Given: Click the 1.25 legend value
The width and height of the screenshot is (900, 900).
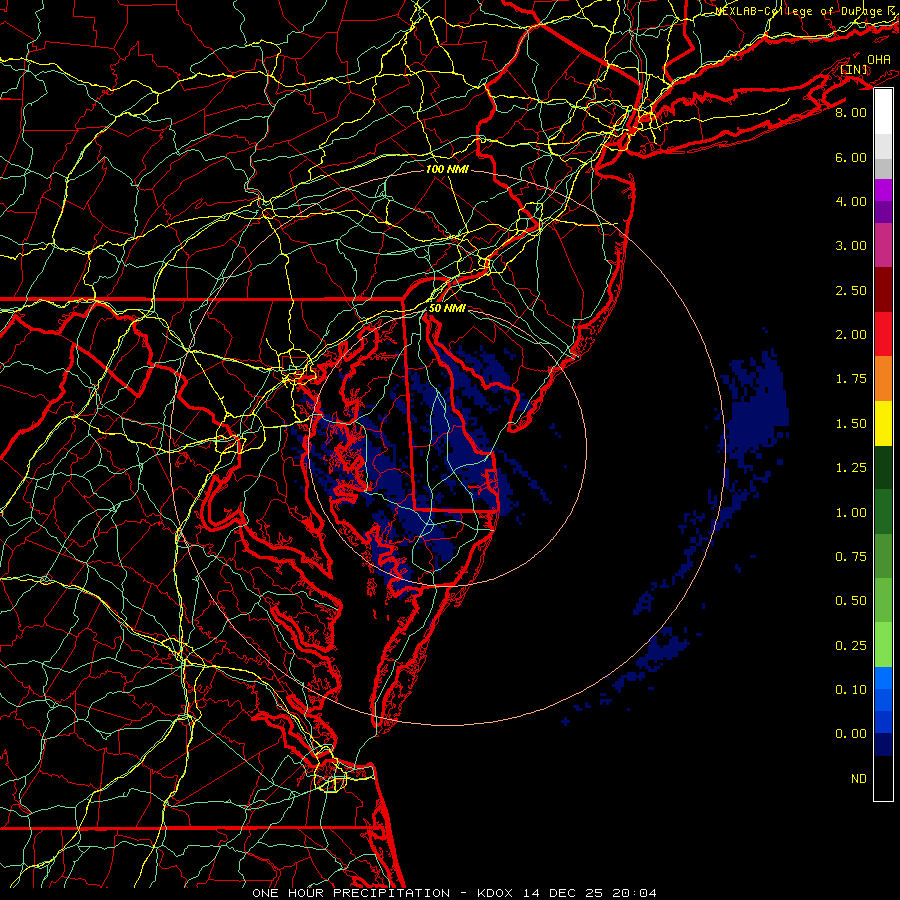Looking at the screenshot, I should point(851,468).
